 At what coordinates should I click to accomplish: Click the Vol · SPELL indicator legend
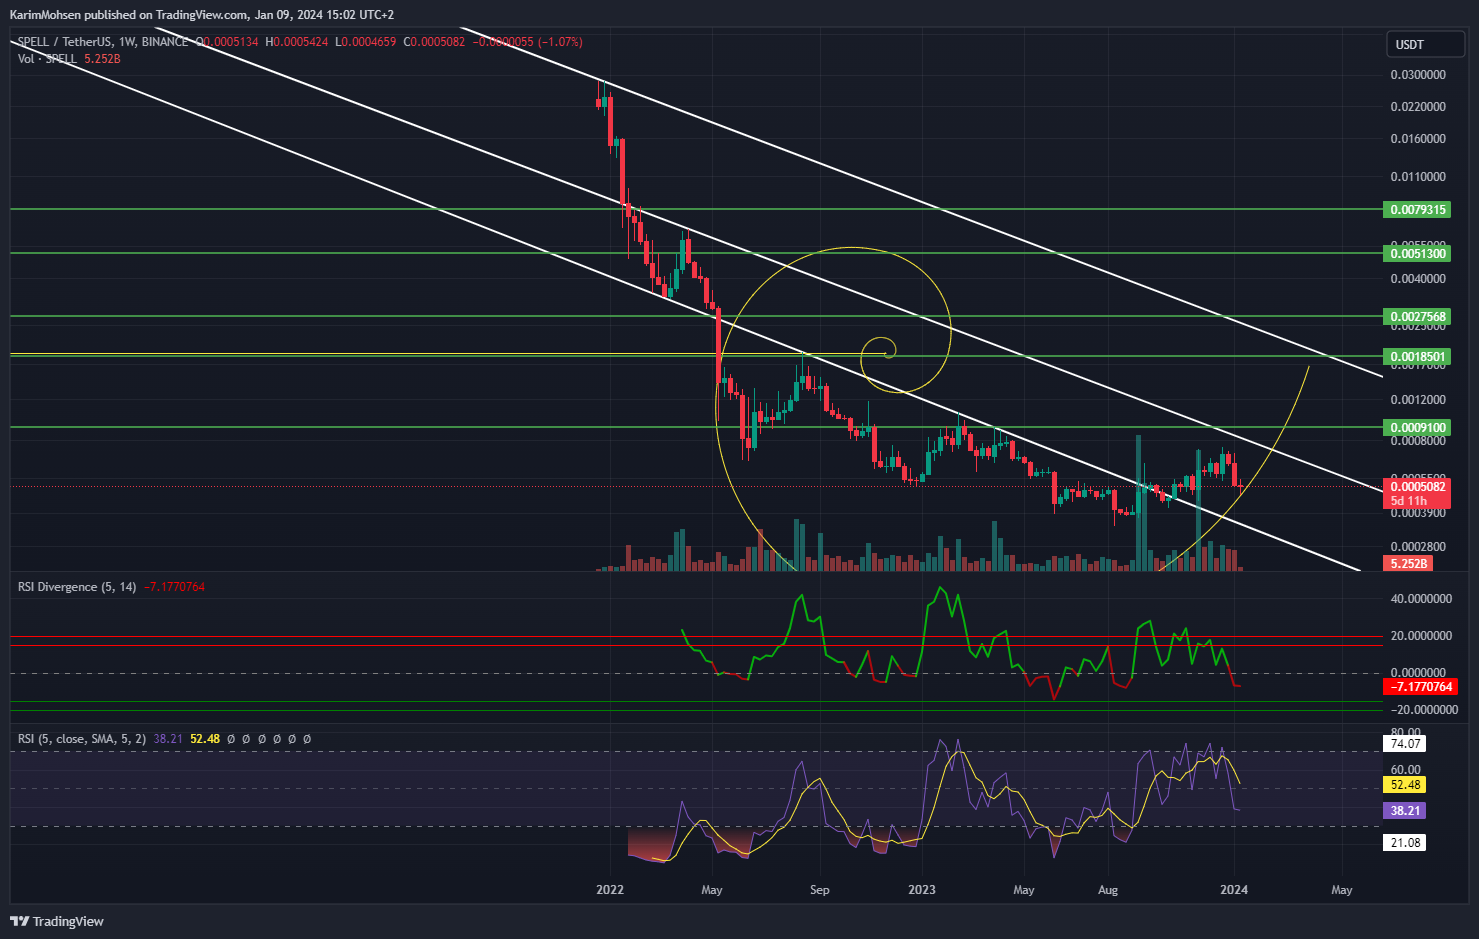click(47, 59)
